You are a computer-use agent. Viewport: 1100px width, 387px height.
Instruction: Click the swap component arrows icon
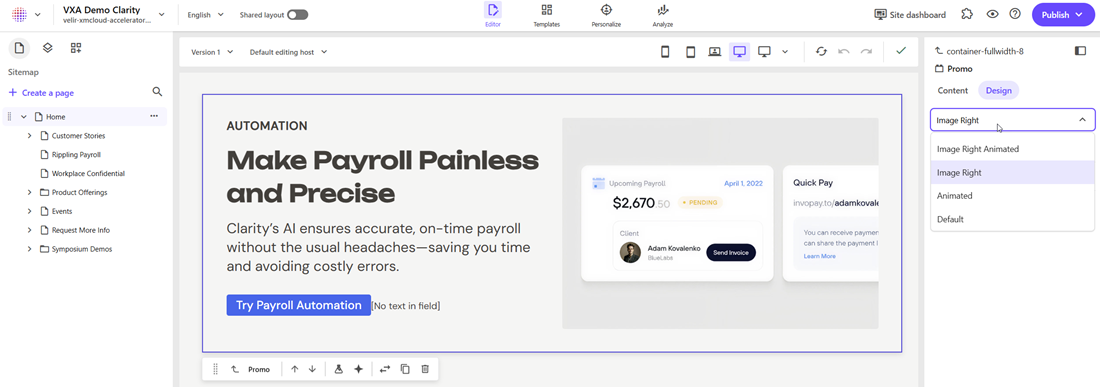[384, 369]
